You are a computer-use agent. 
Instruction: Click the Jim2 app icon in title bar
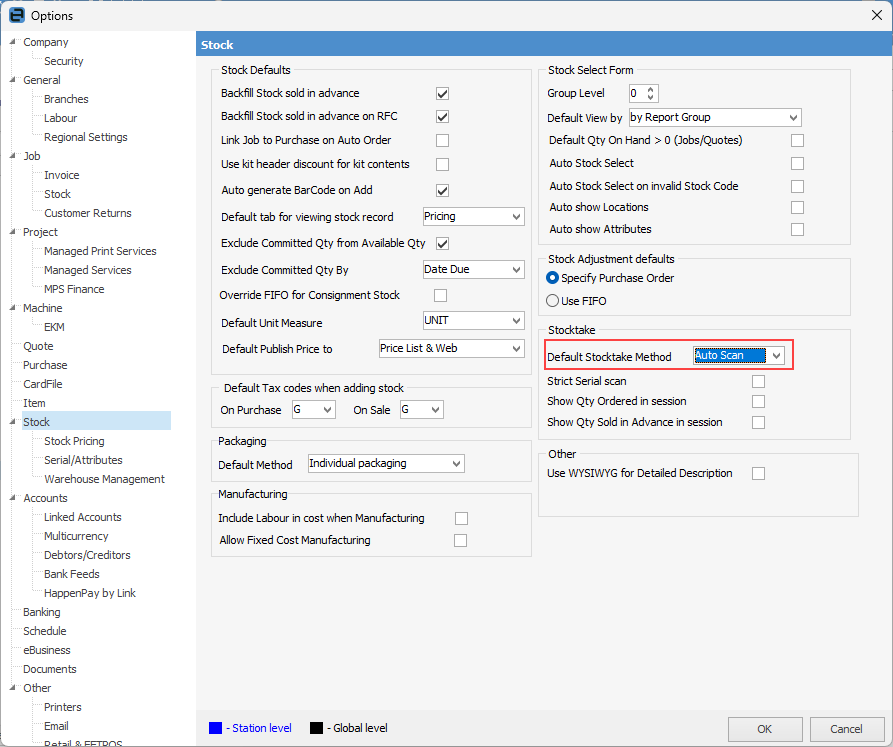click(17, 15)
